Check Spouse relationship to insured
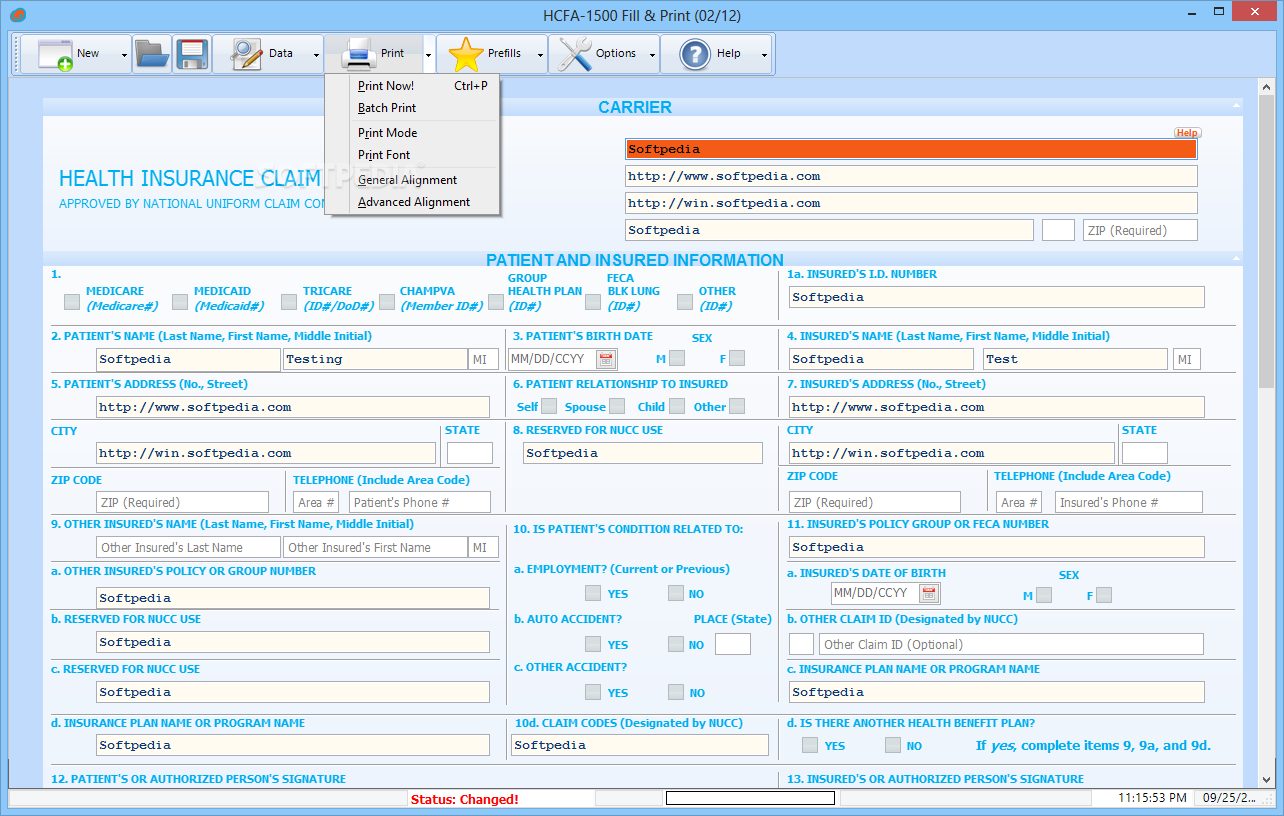The height and width of the screenshot is (816, 1284). point(617,406)
